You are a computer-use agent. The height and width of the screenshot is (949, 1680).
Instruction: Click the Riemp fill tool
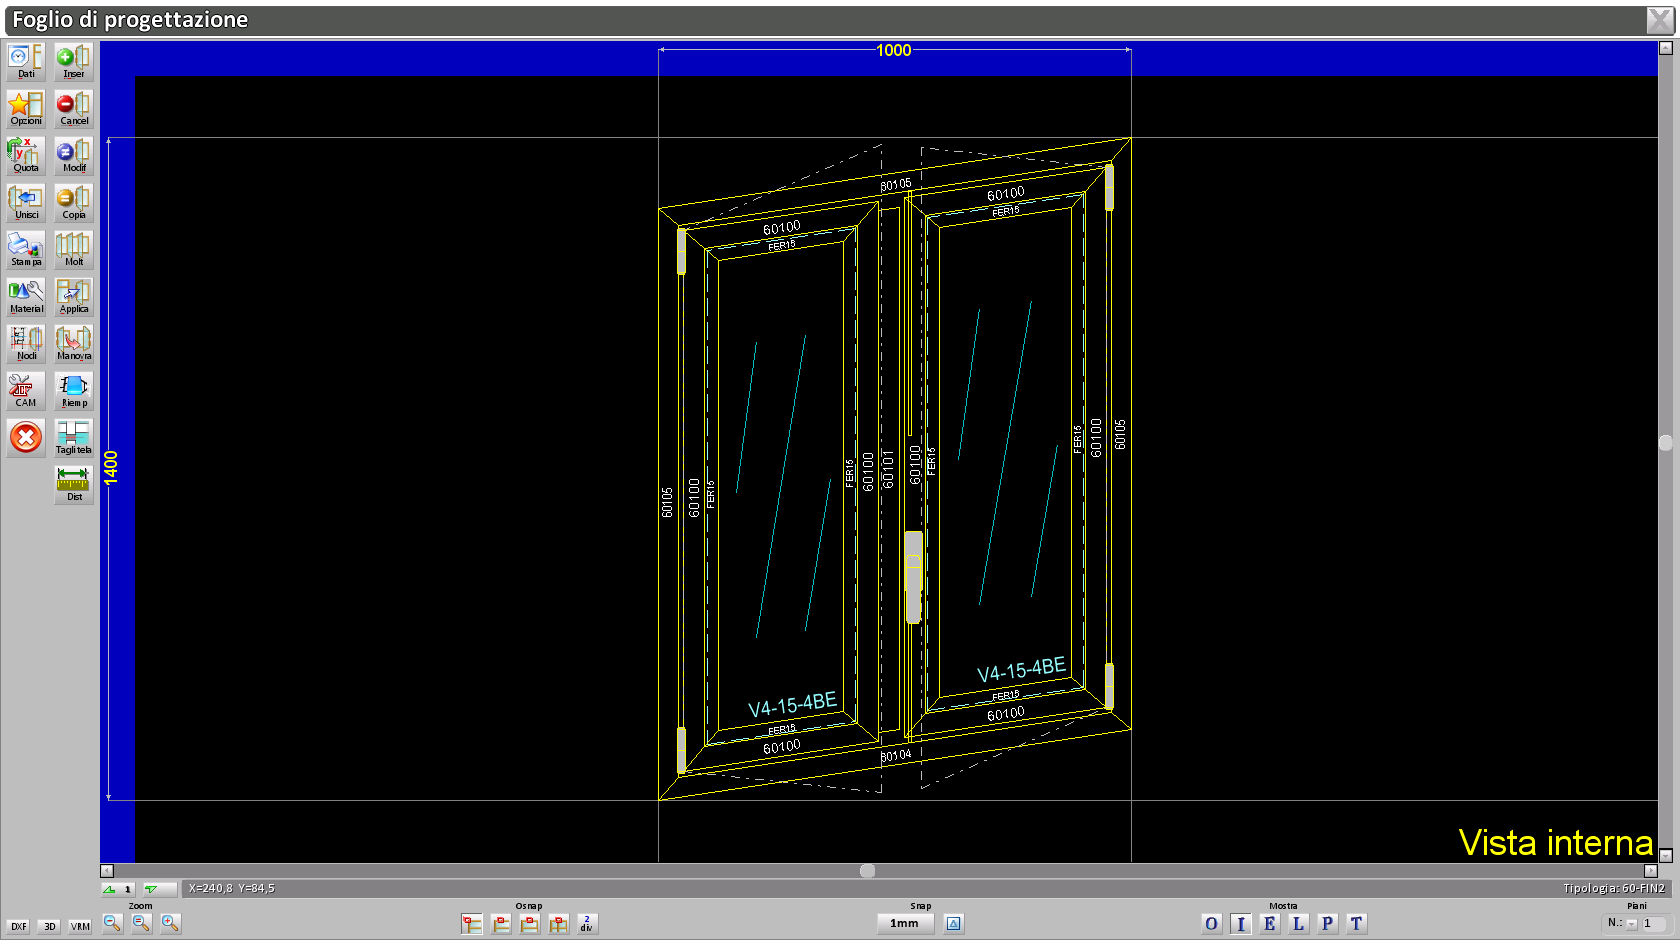(x=74, y=391)
